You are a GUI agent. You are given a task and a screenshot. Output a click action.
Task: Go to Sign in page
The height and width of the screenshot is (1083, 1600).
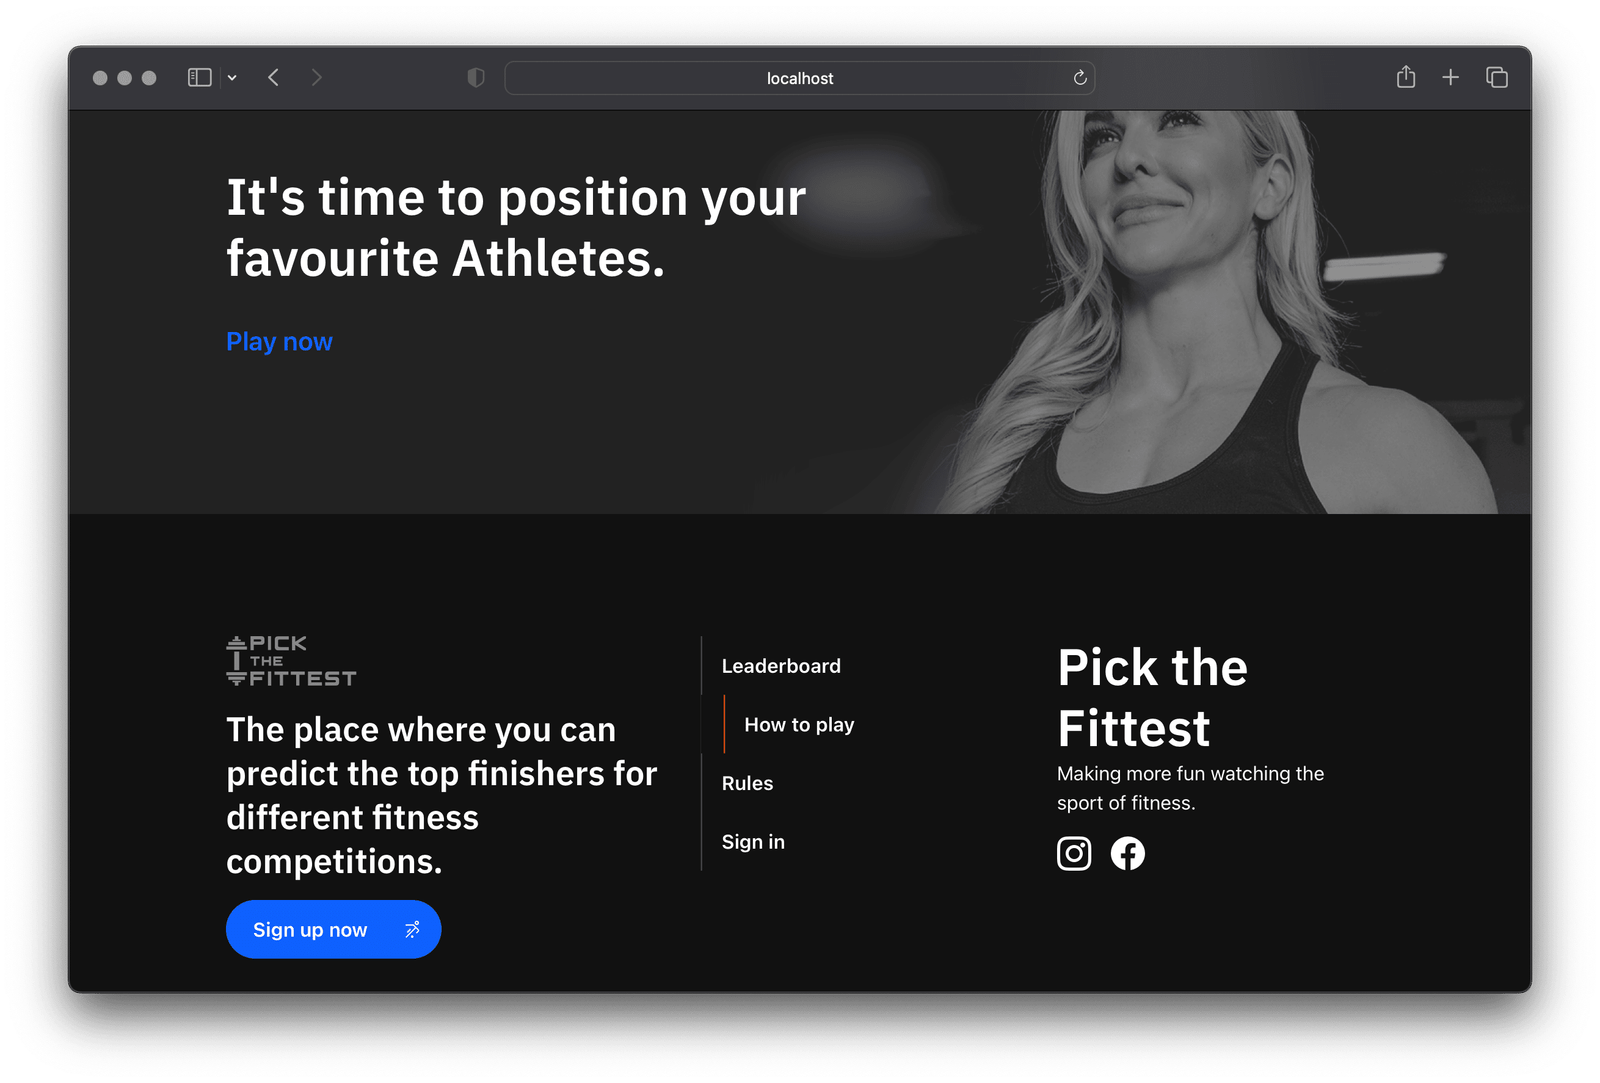(x=753, y=842)
